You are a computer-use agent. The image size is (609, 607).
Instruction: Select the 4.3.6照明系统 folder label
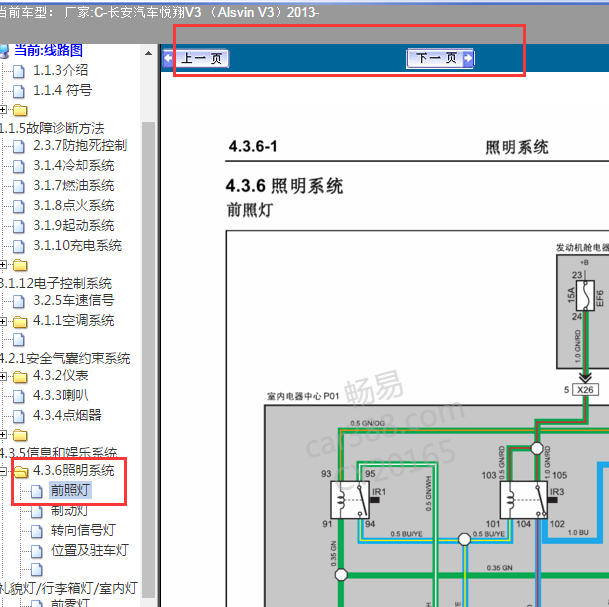tap(73, 470)
